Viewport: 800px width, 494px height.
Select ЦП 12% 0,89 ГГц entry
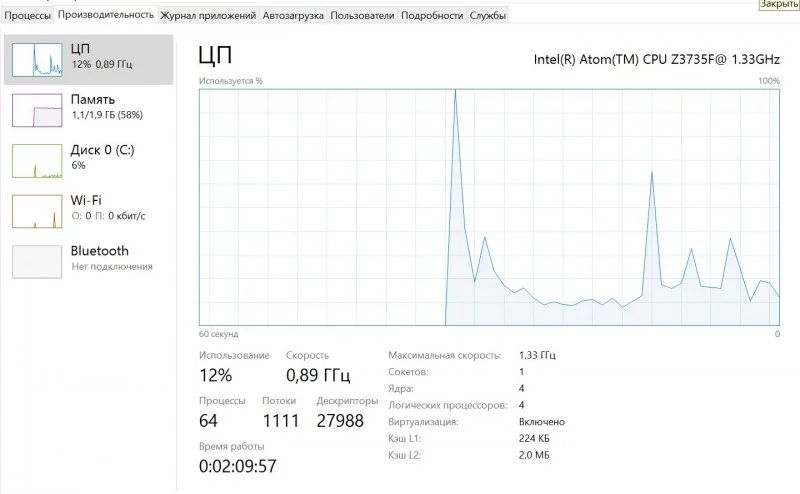pos(88,60)
